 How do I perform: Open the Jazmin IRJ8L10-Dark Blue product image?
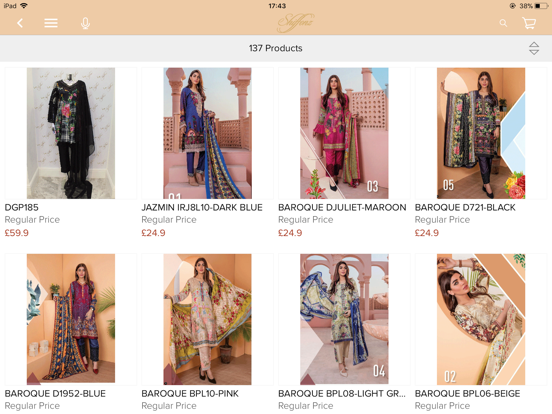coord(207,133)
